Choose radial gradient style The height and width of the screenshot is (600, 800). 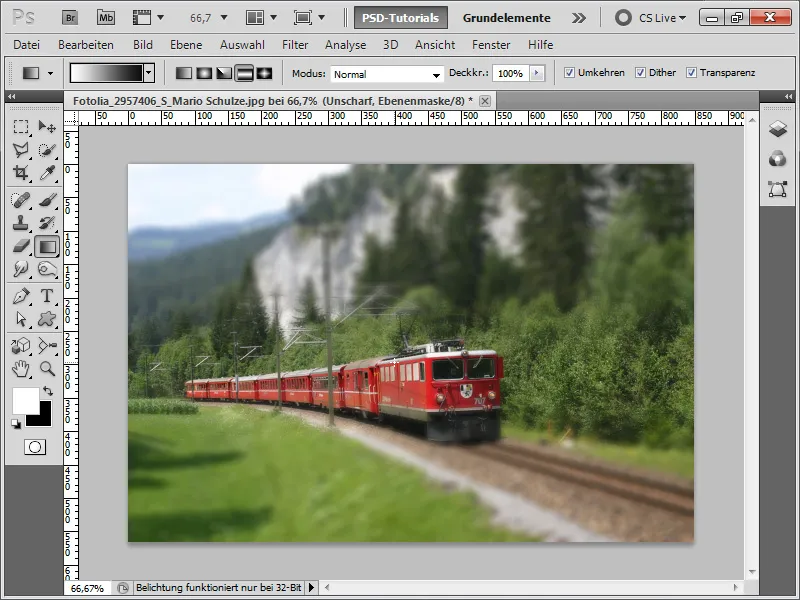pos(204,73)
